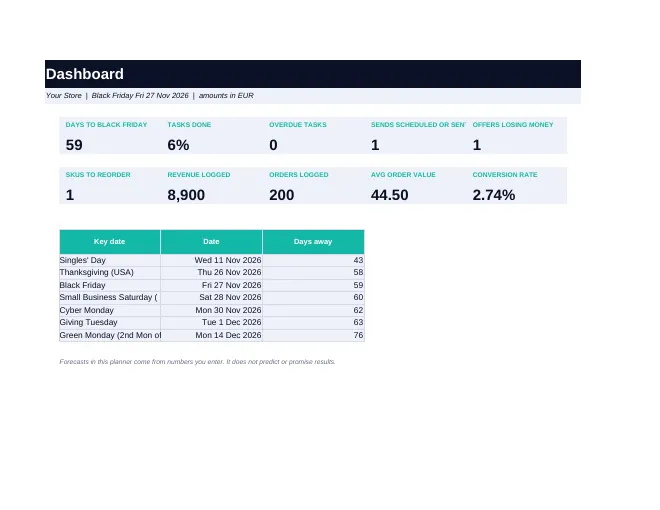Select the Fri 27 Nov 2026 table cell
Viewport: 660px width, 510px height.
(211, 285)
